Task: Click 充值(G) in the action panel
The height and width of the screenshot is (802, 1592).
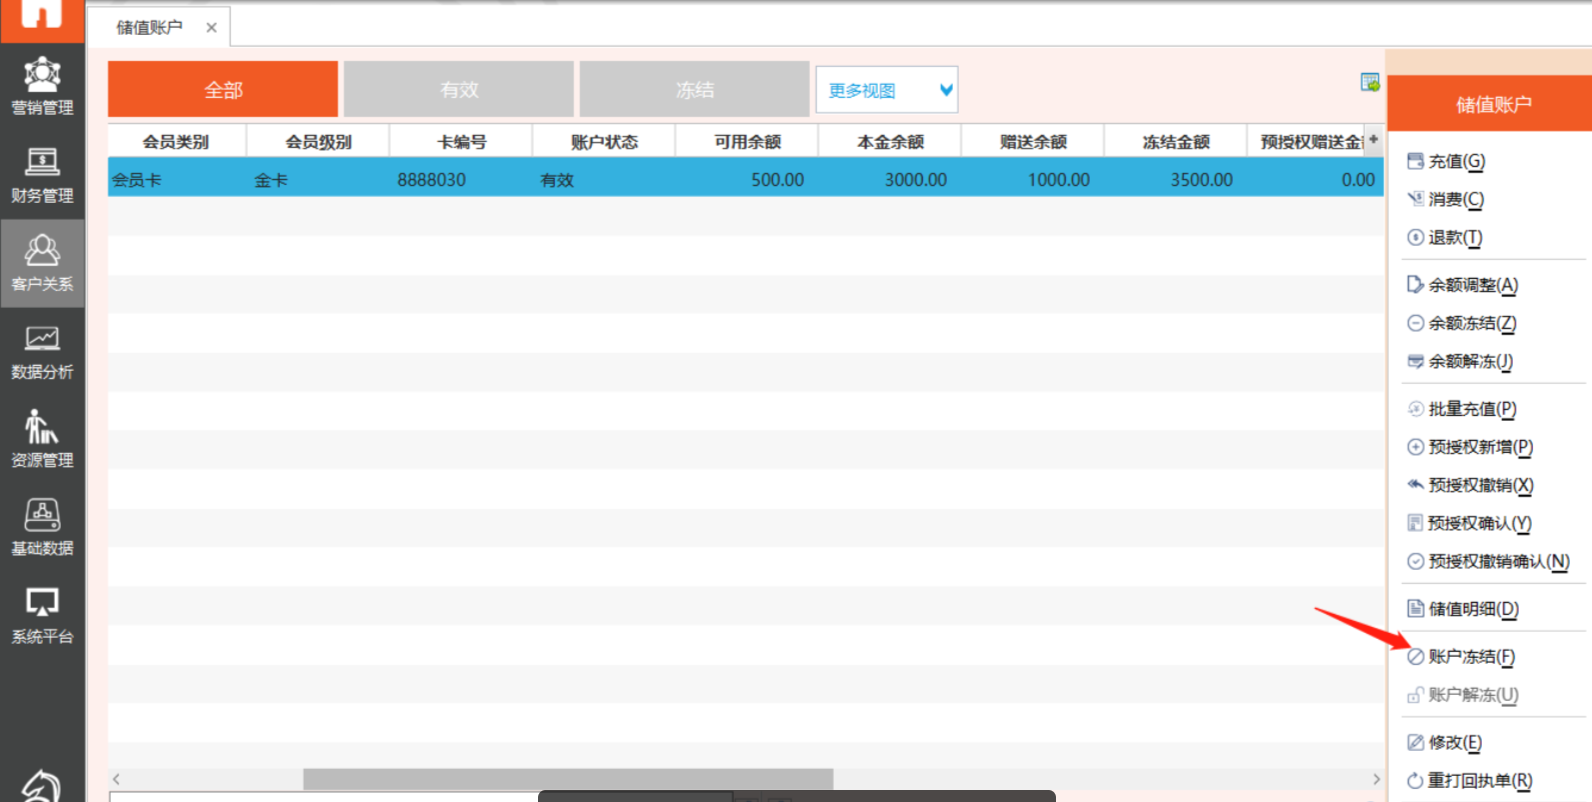Action: click(x=1456, y=161)
